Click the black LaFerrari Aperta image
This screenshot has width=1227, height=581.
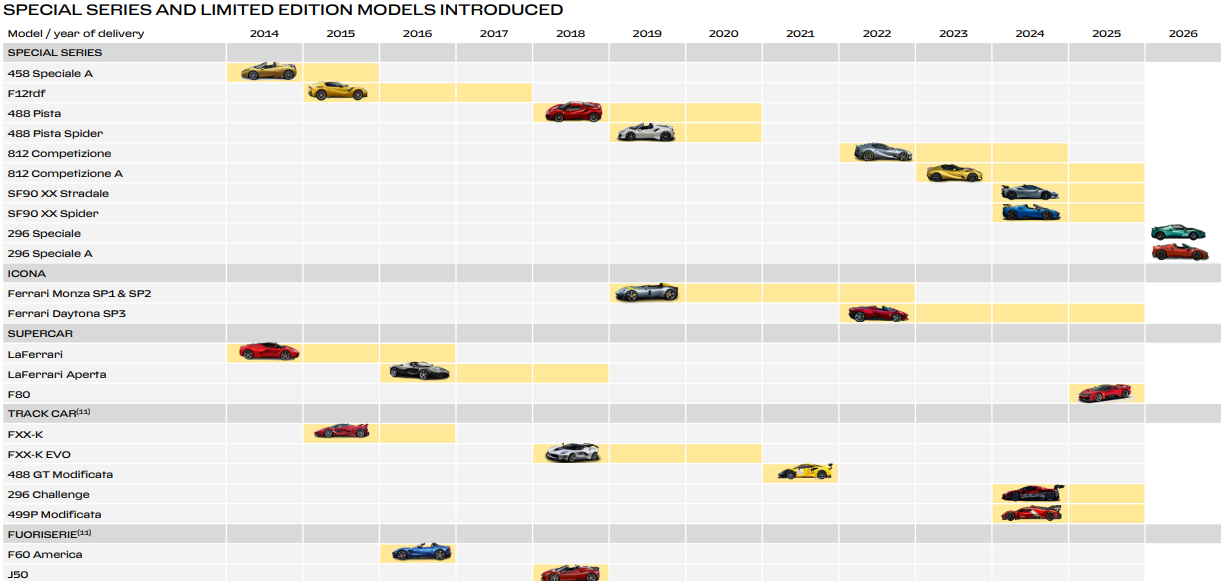click(420, 372)
